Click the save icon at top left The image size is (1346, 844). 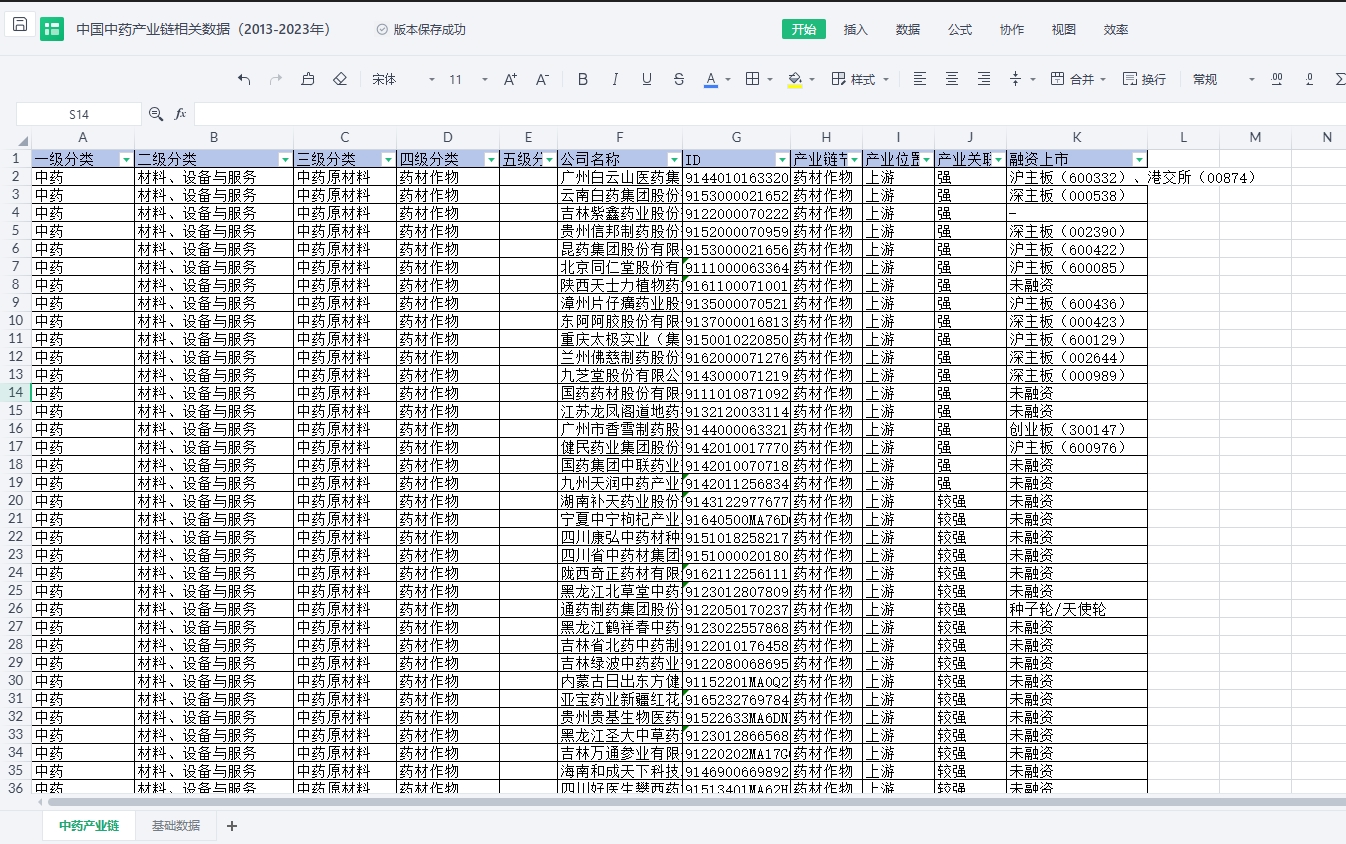[20, 26]
